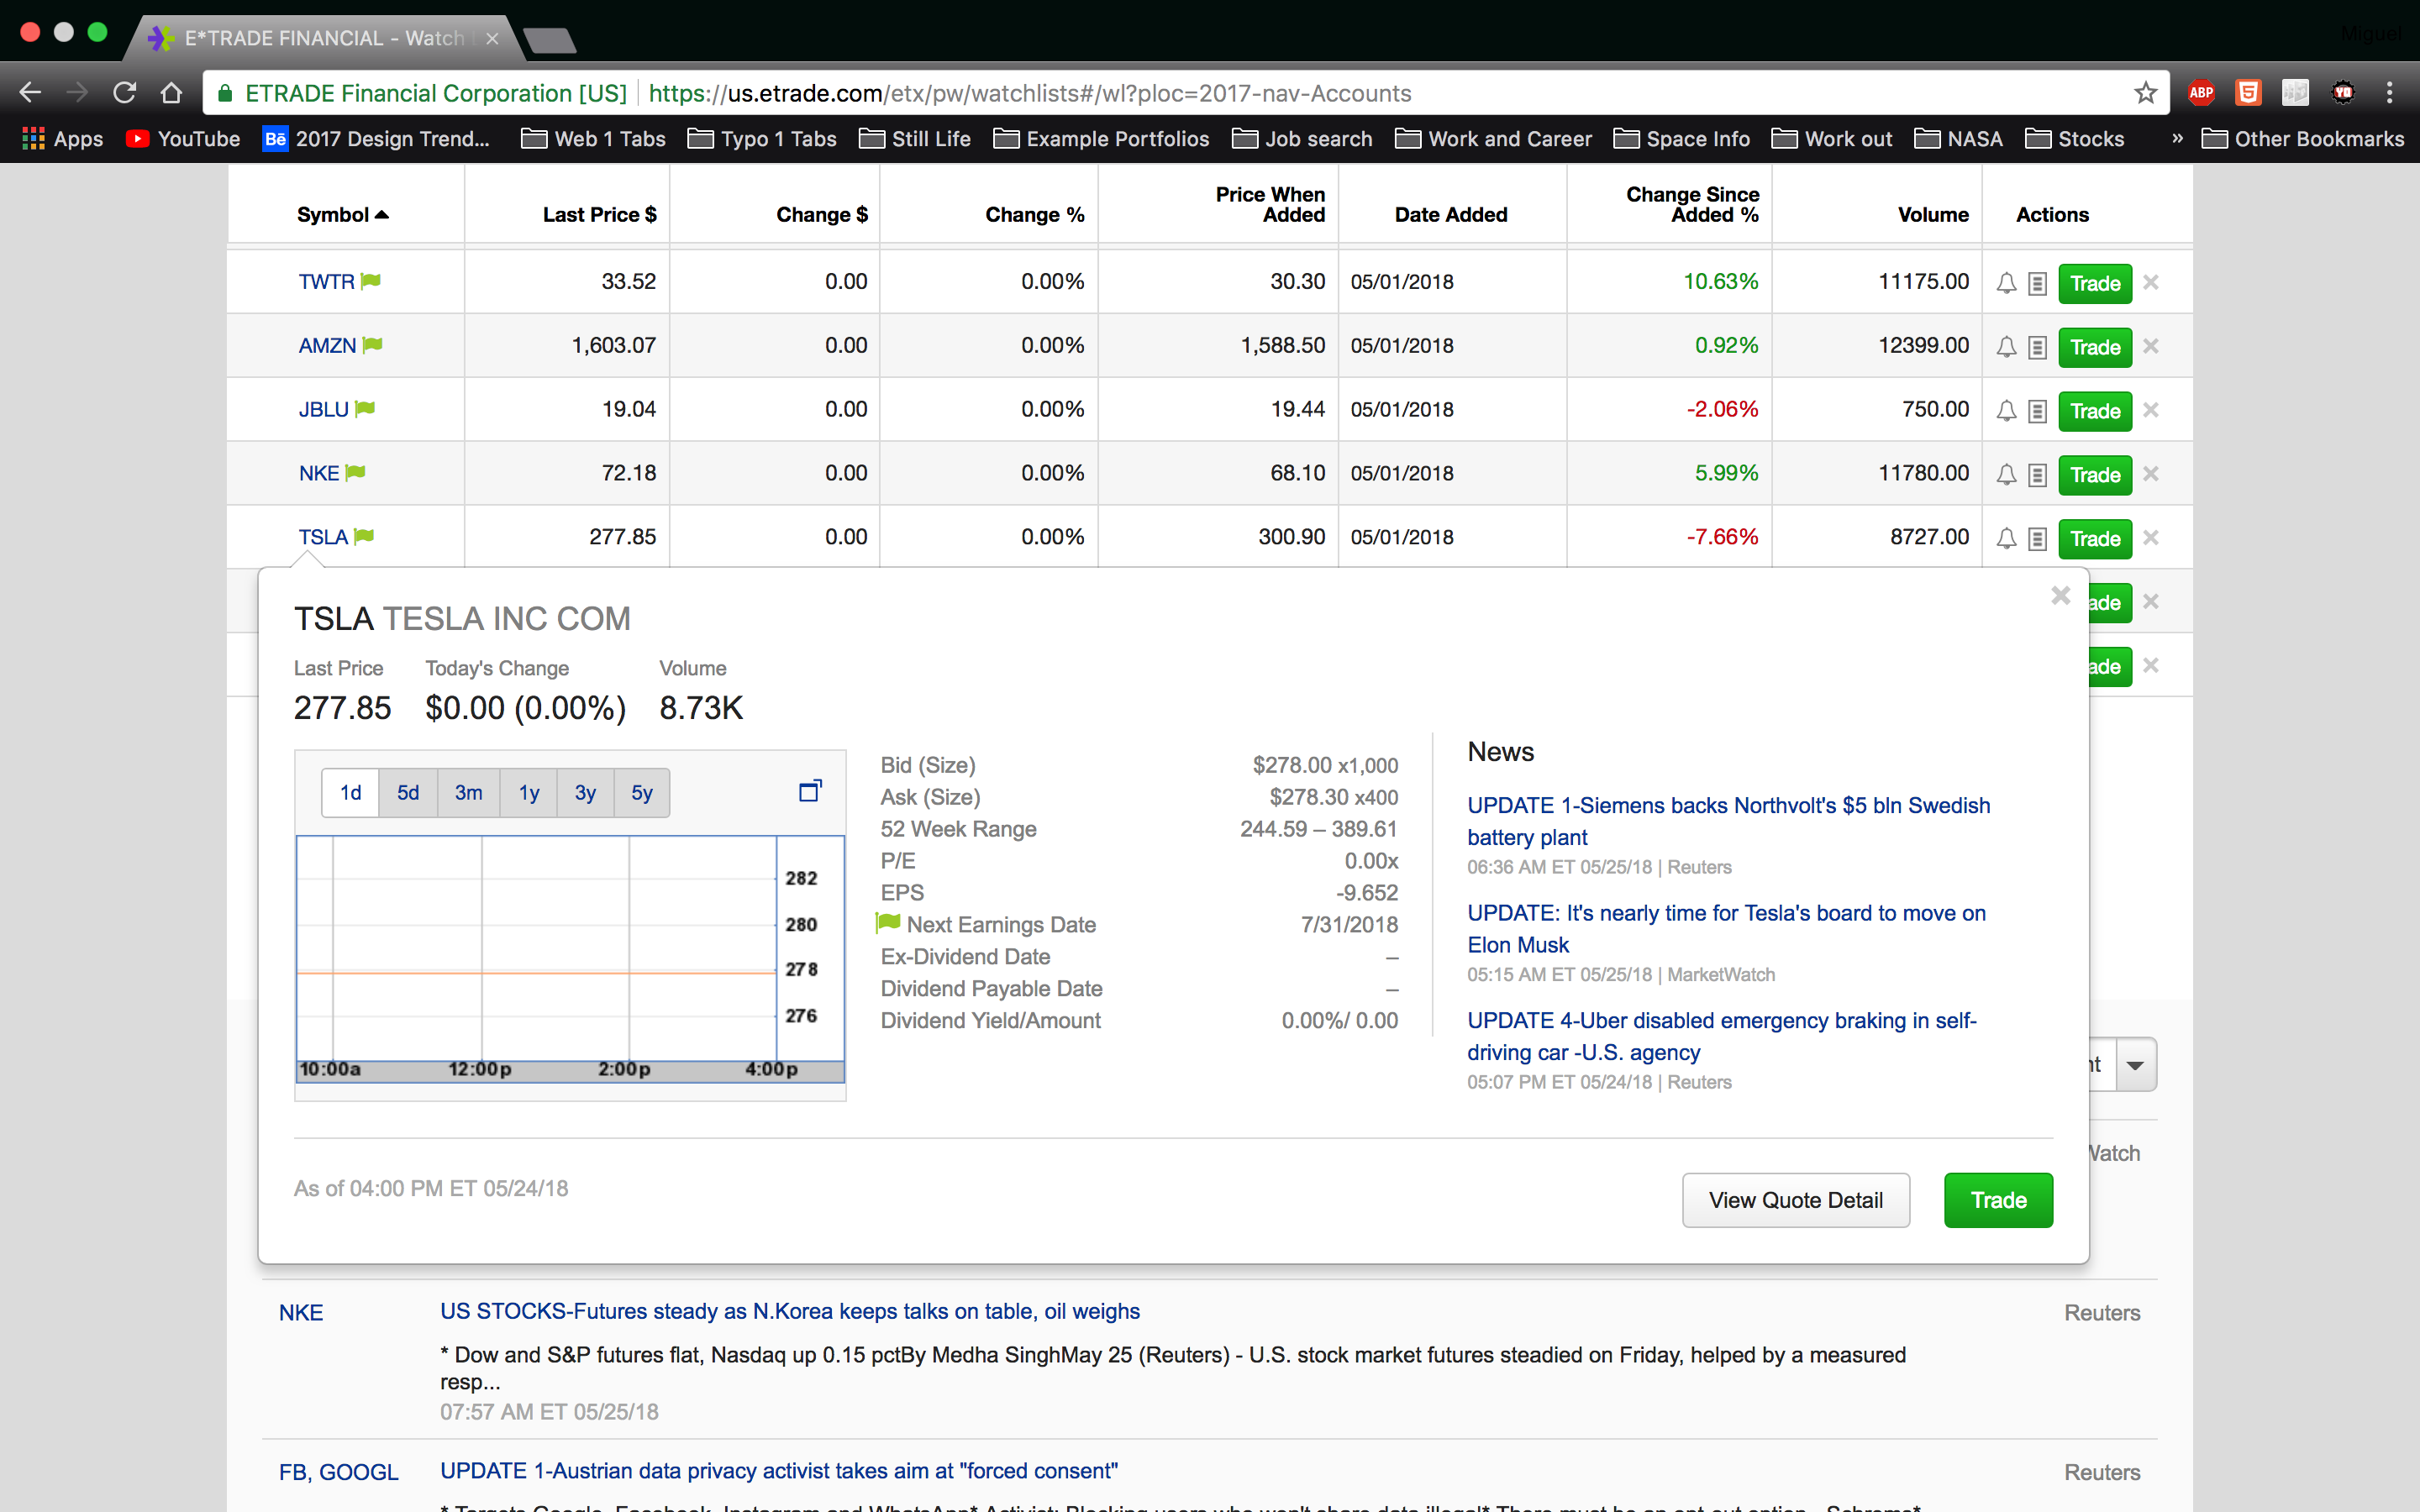Viewport: 2420px width, 1512px height.
Task: Sort the watchlist by Symbol column
Action: pyautogui.click(x=342, y=215)
